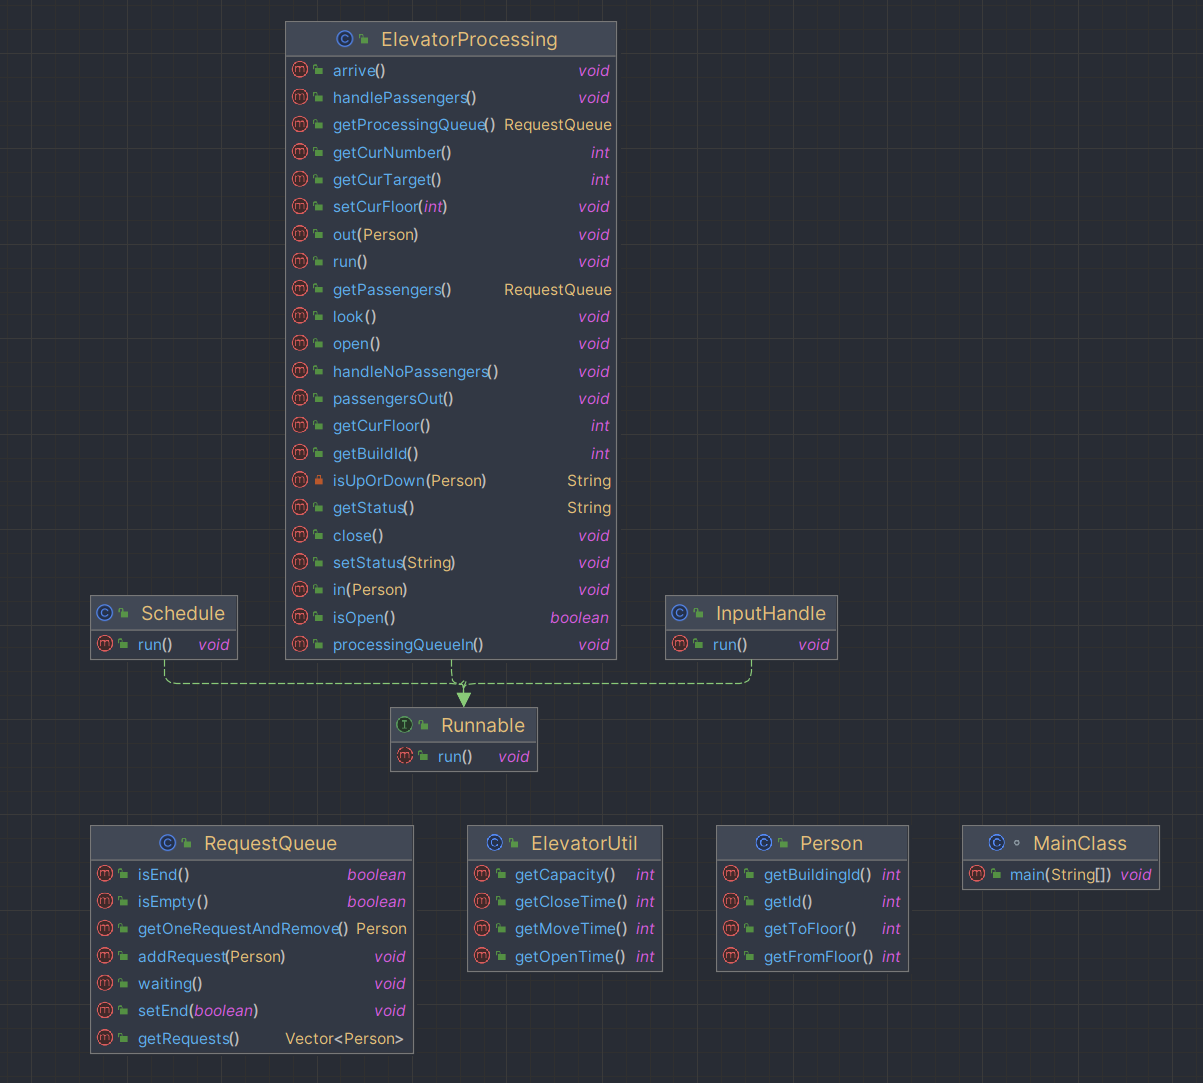
Task: Select the processingQueueIn() method entry
Action: coord(451,645)
